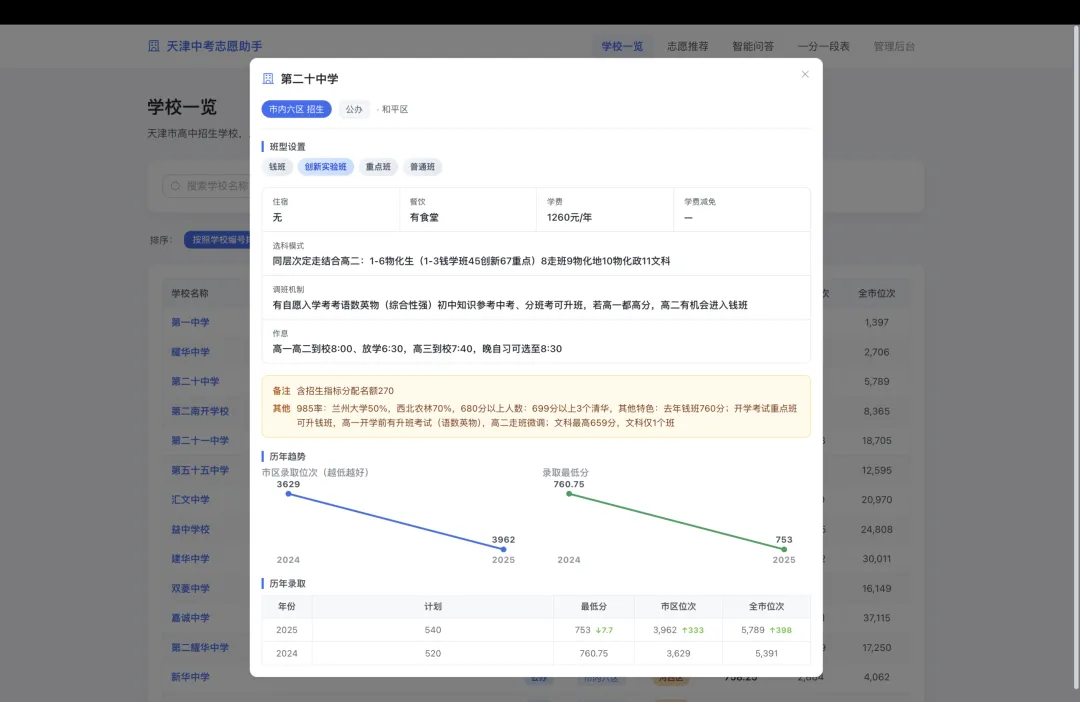Click the 按照学校编号 sort button behind dialog

click(x=217, y=240)
